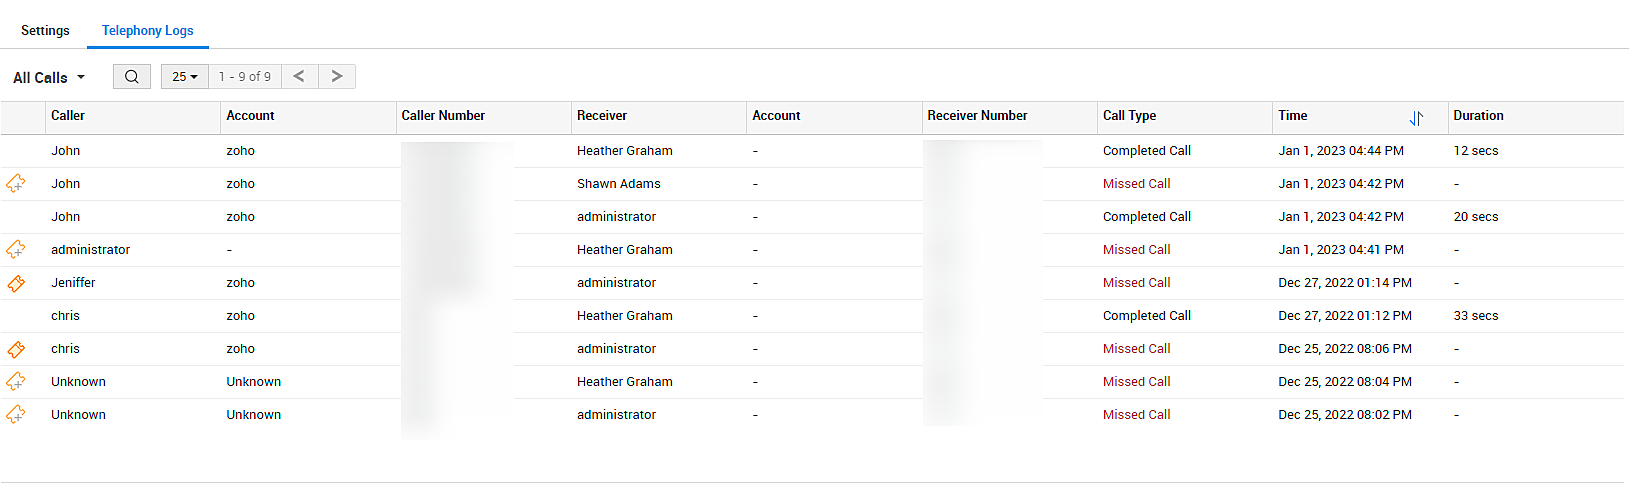Click the Caller column header
This screenshot has width=1636, height=491.
point(68,116)
